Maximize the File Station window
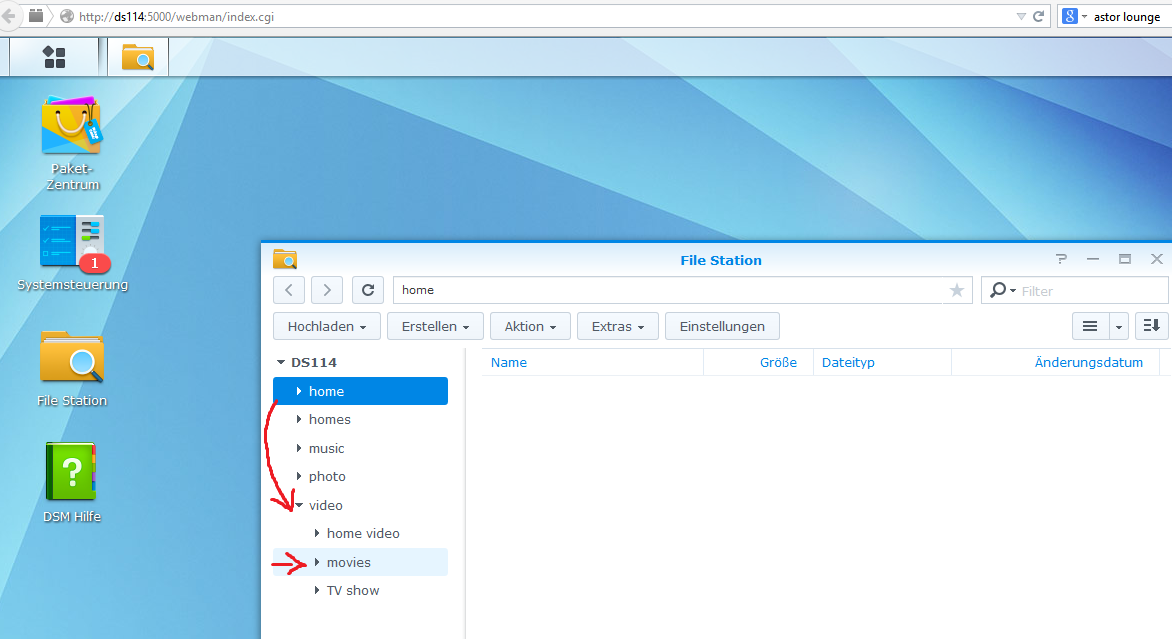Screen dimensions: 1172x639 coord(1125,259)
